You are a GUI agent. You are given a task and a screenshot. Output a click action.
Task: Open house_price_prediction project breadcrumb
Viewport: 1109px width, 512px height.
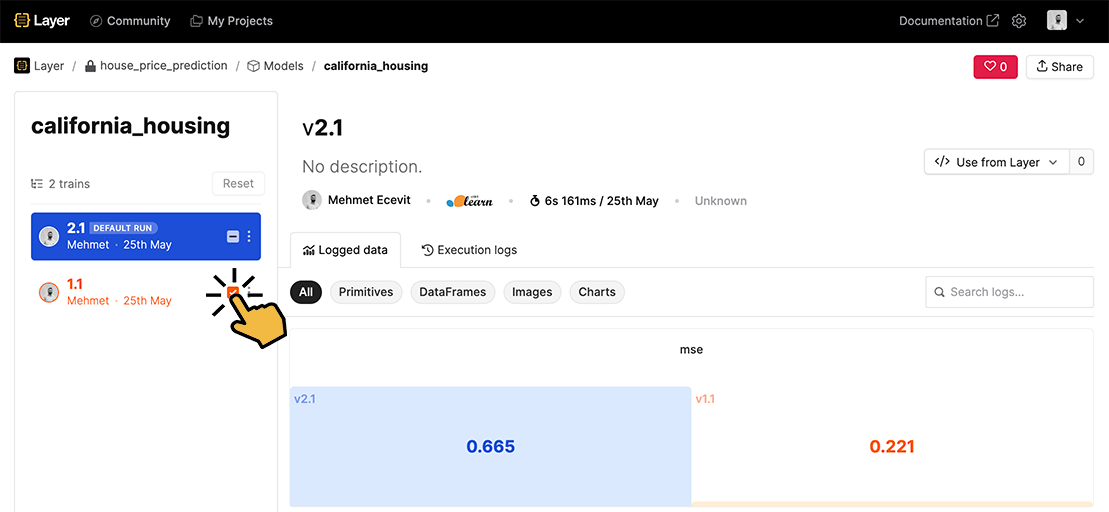(163, 66)
